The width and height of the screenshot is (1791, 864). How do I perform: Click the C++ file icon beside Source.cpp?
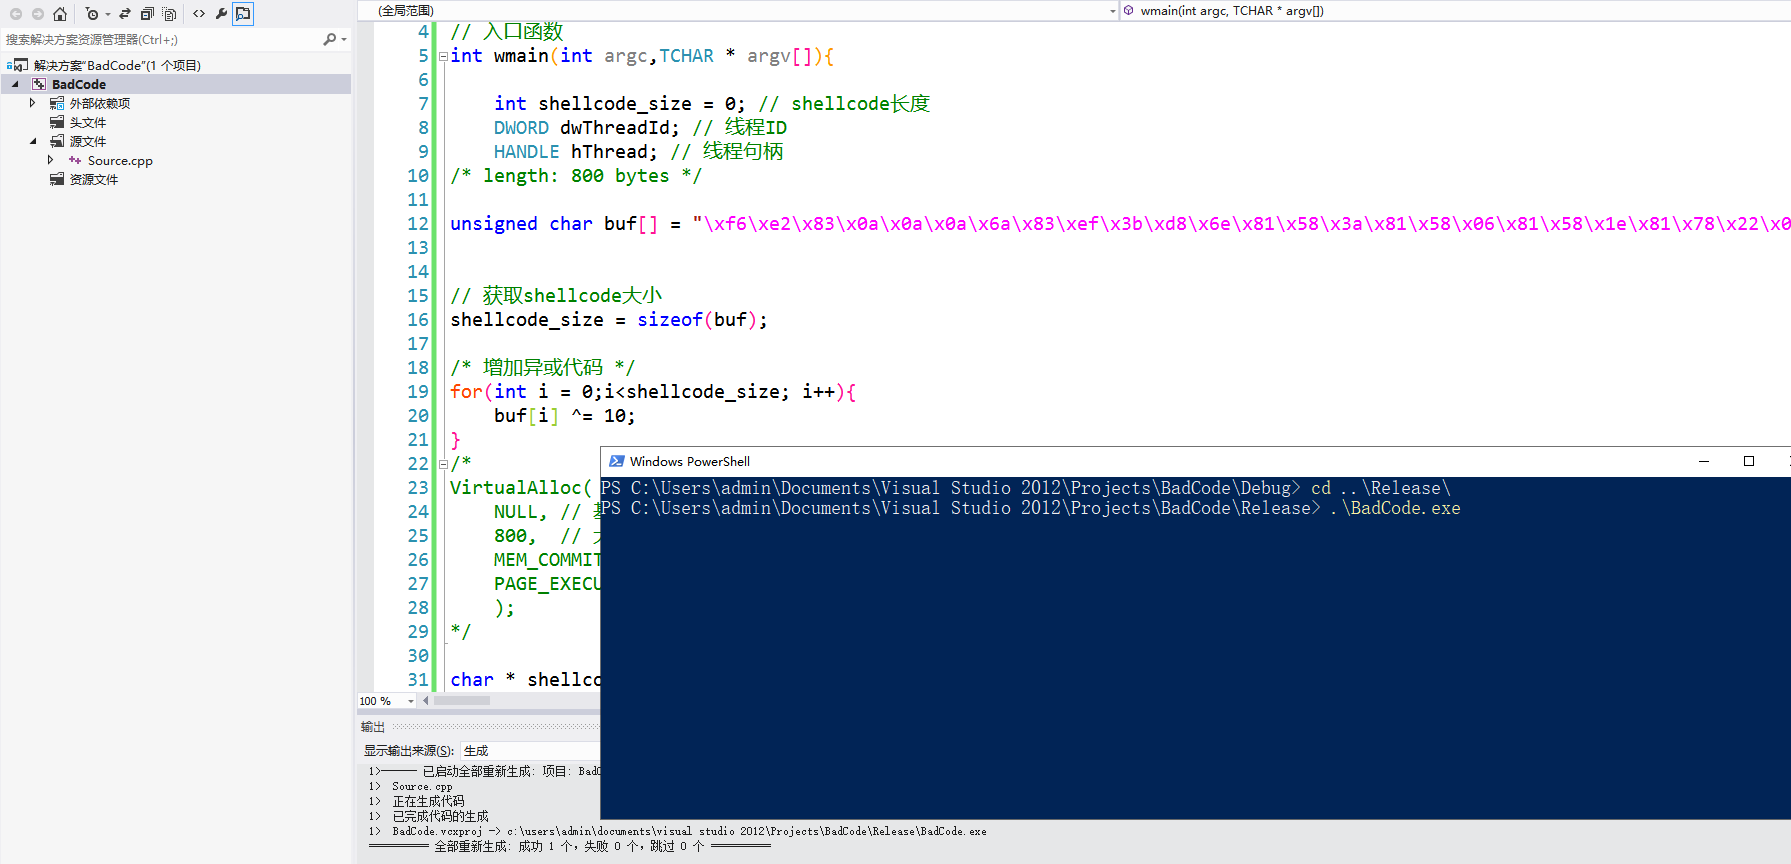click(x=75, y=160)
